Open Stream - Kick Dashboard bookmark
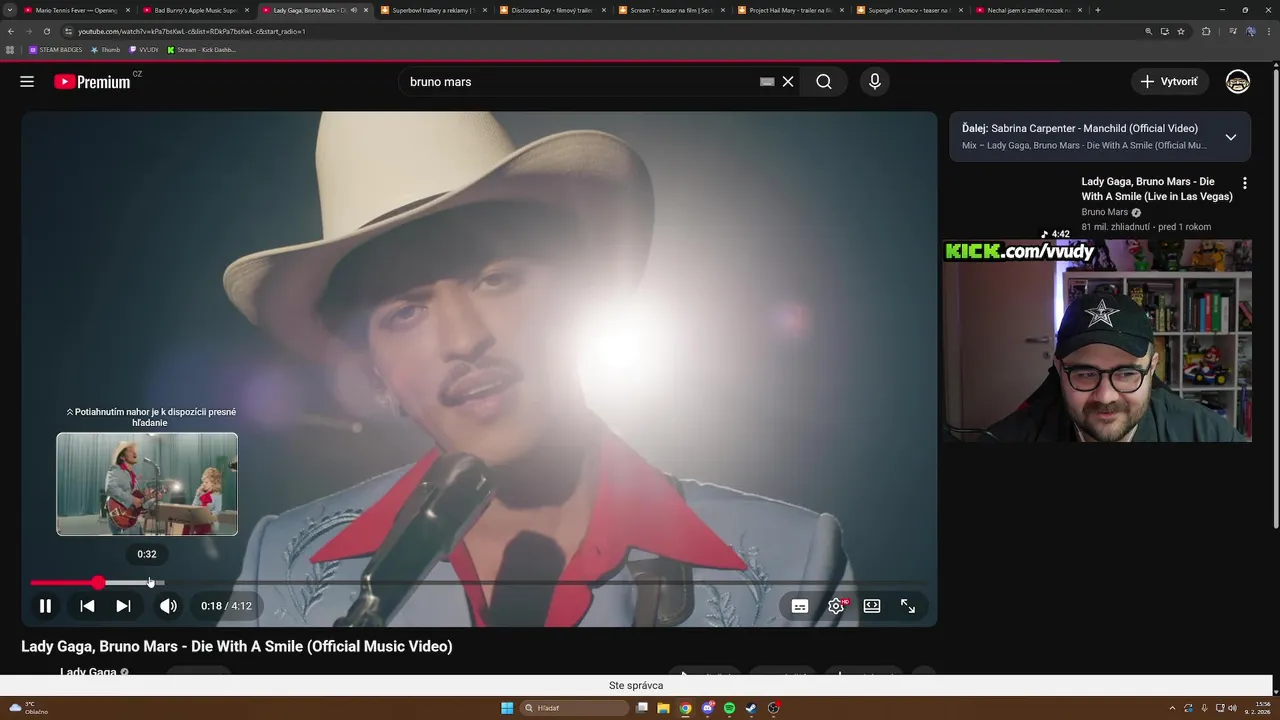The image size is (1280, 720). point(202,49)
